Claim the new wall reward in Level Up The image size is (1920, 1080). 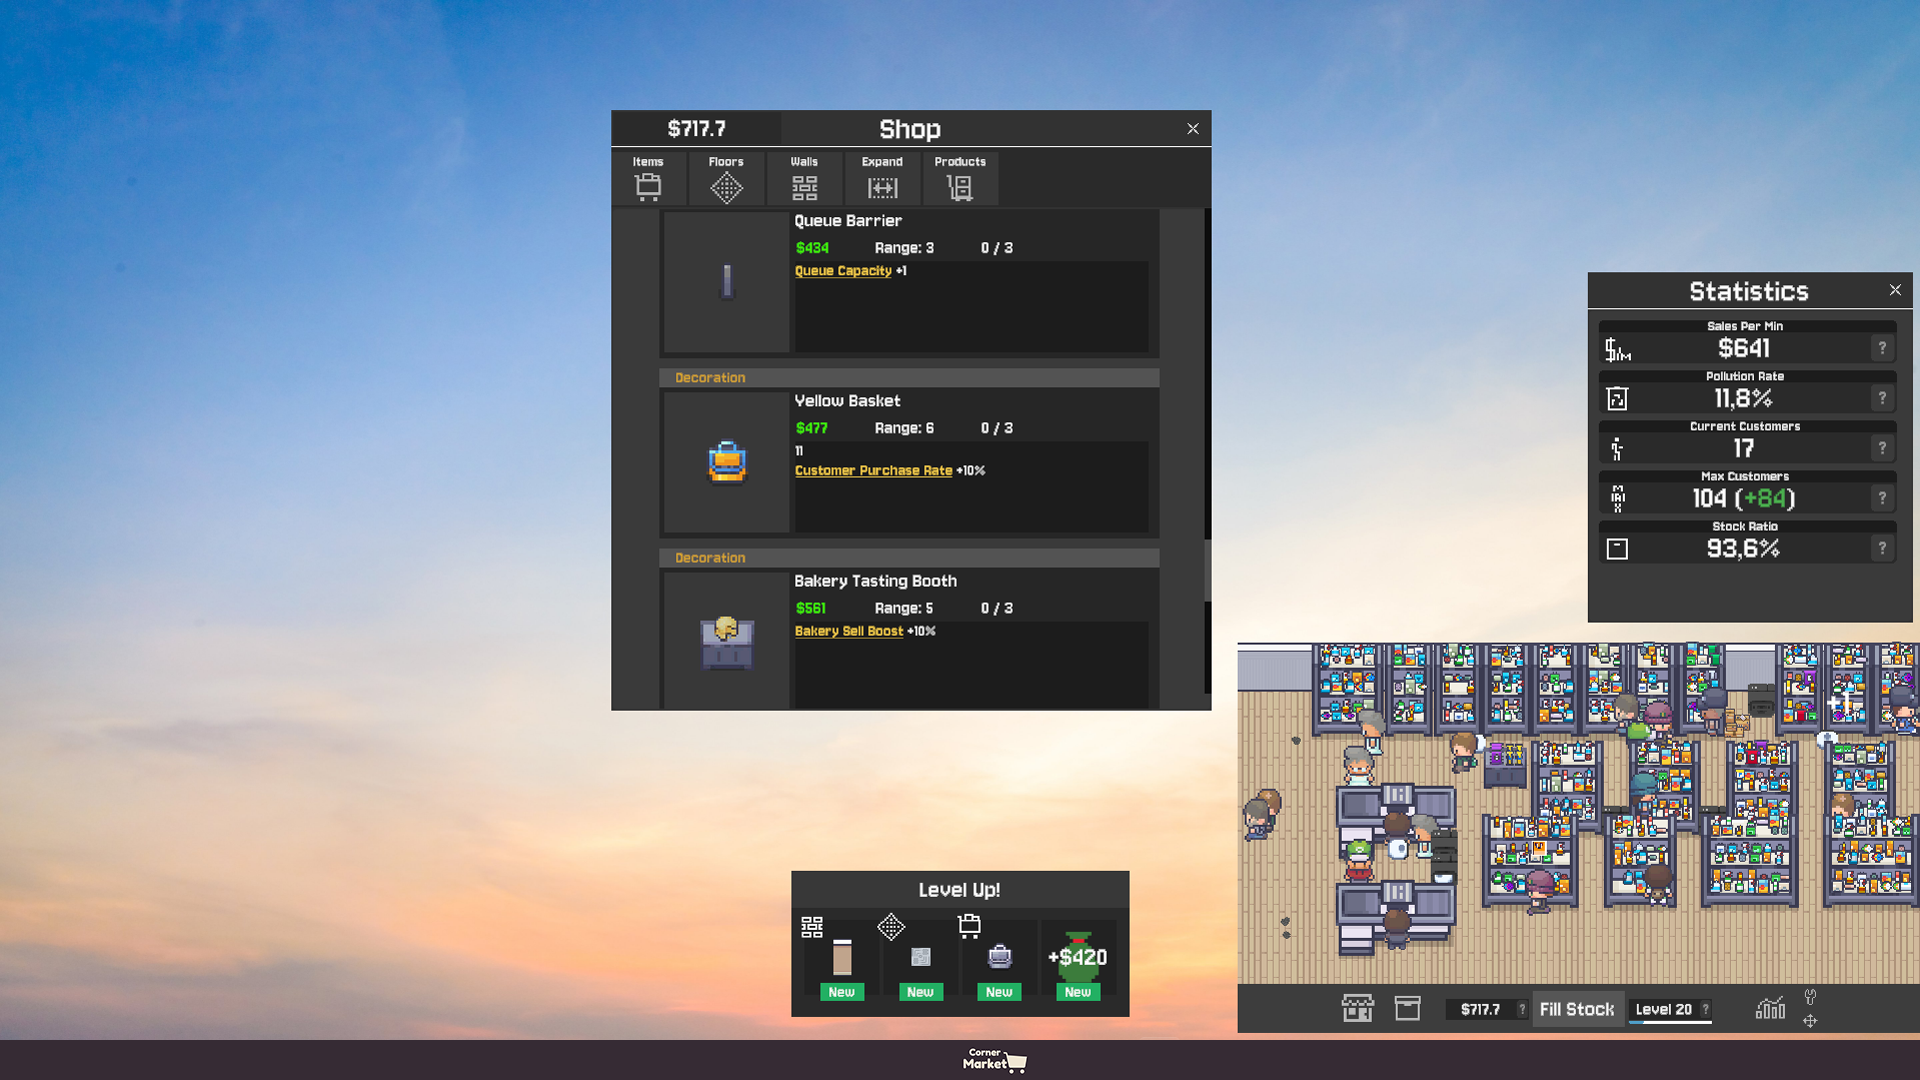[840, 958]
